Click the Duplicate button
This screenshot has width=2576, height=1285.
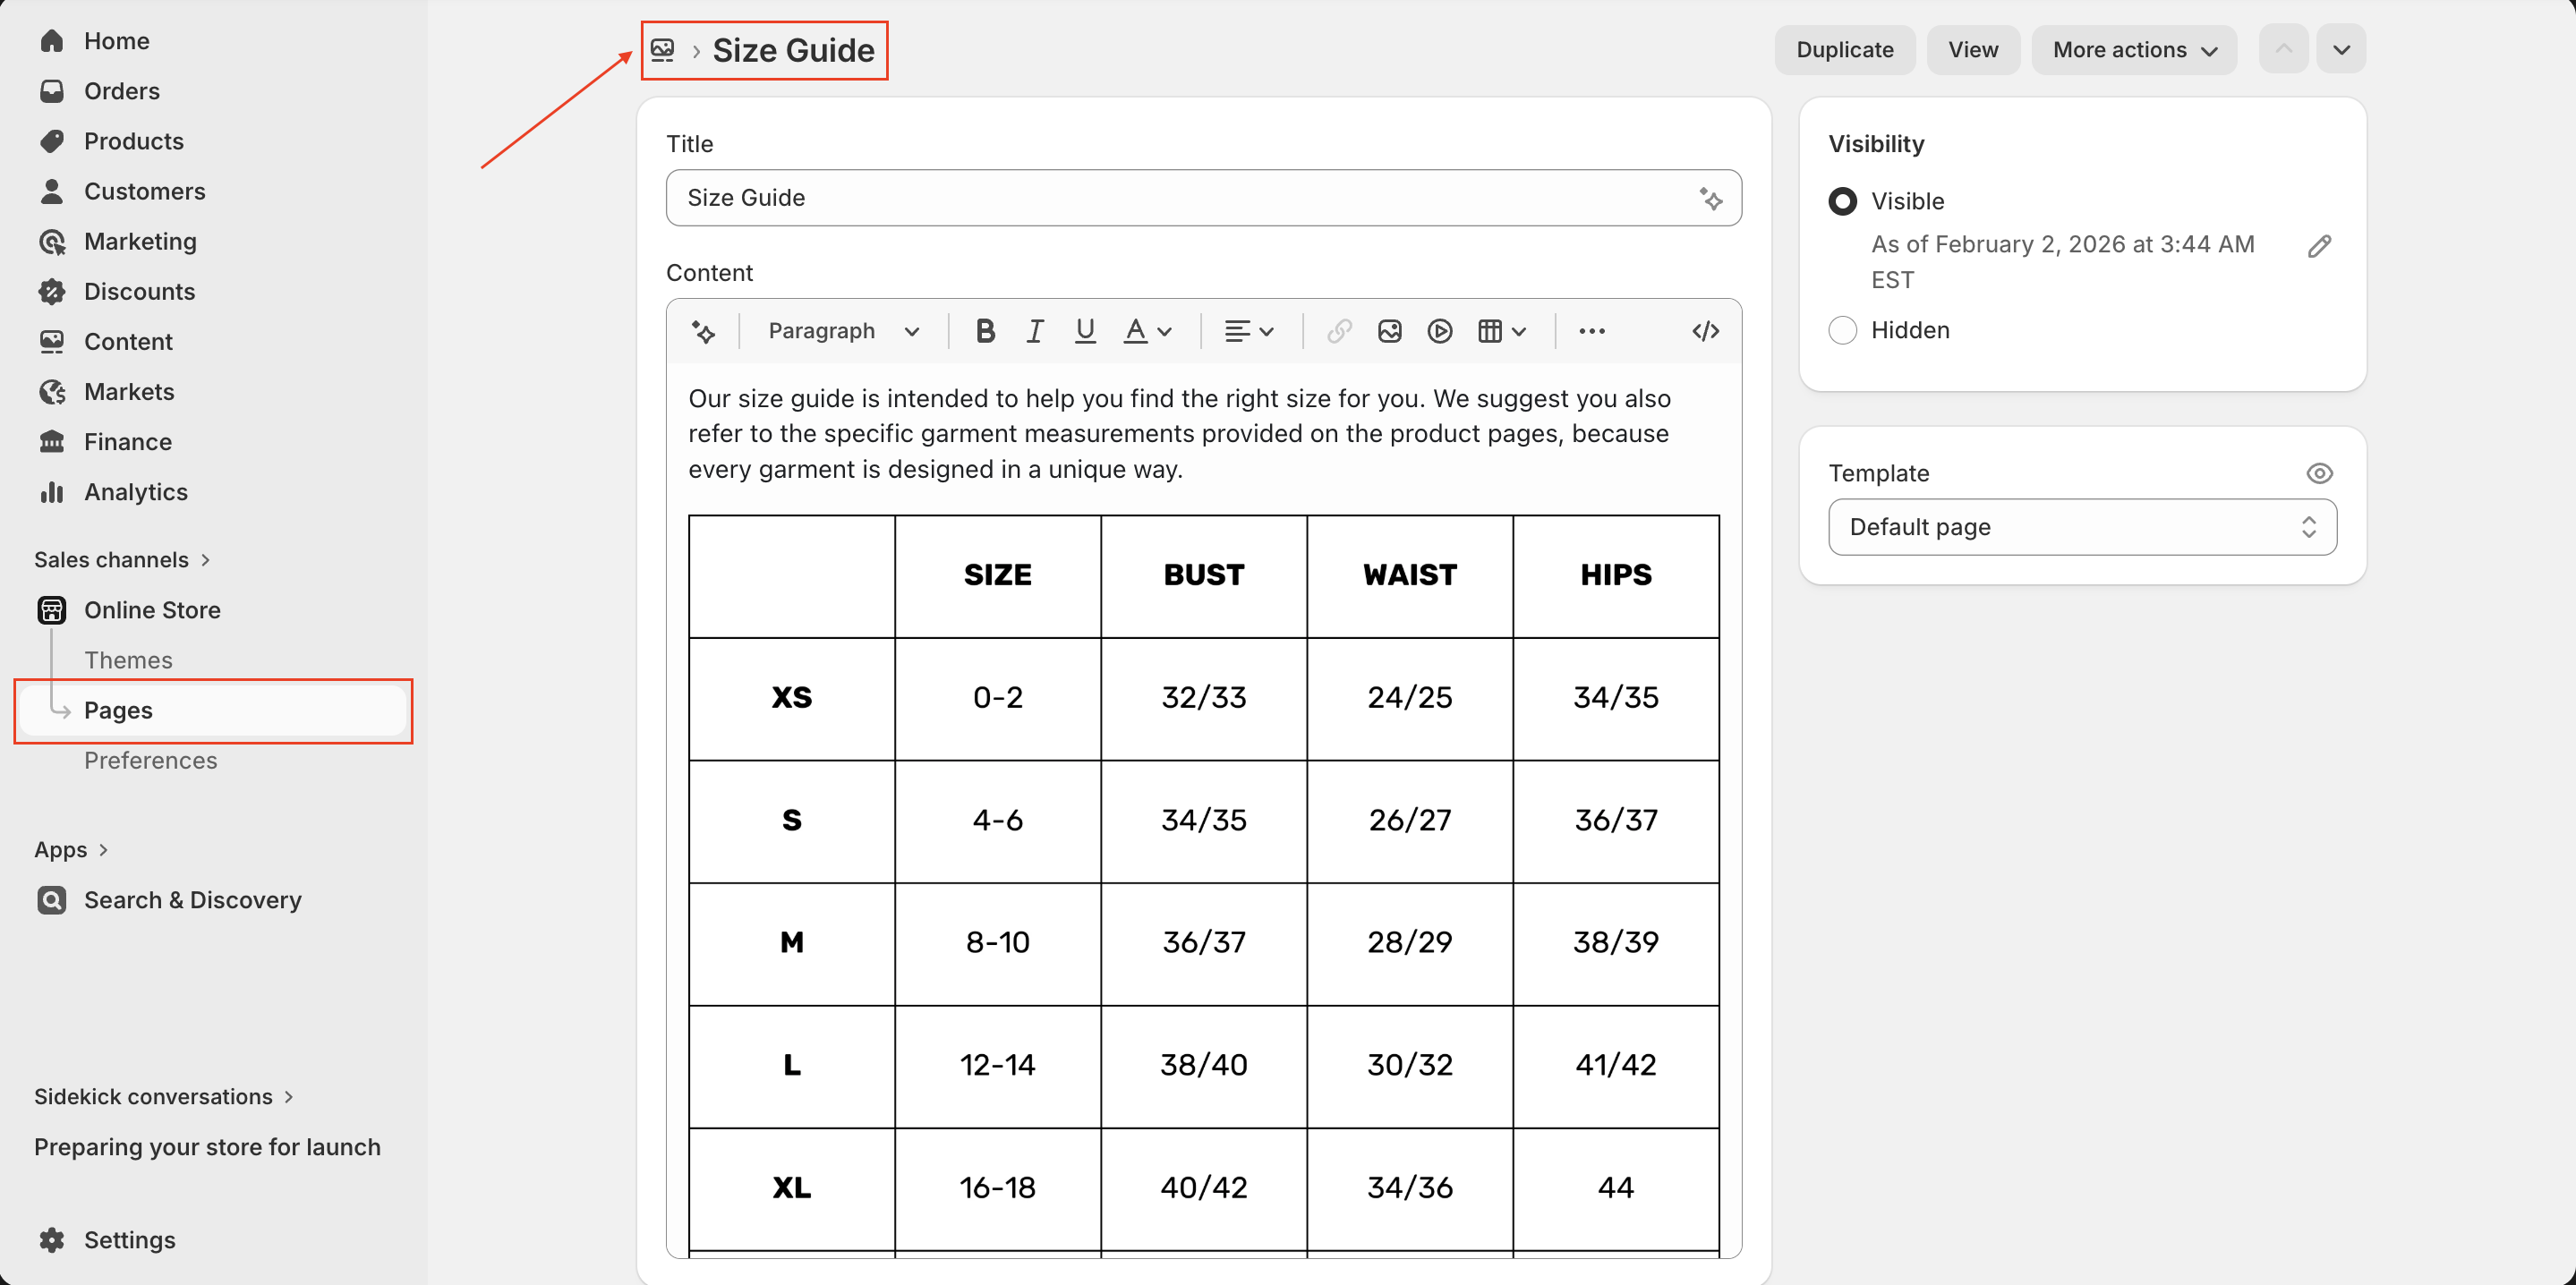coord(1844,49)
